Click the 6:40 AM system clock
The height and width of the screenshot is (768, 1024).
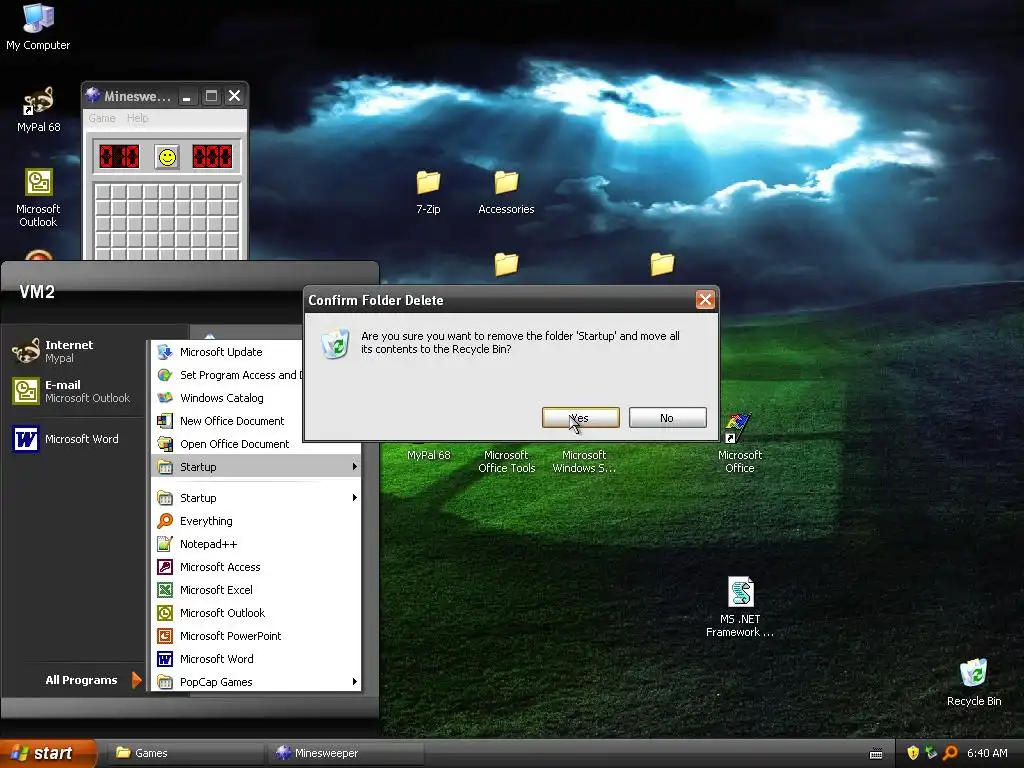(x=987, y=753)
